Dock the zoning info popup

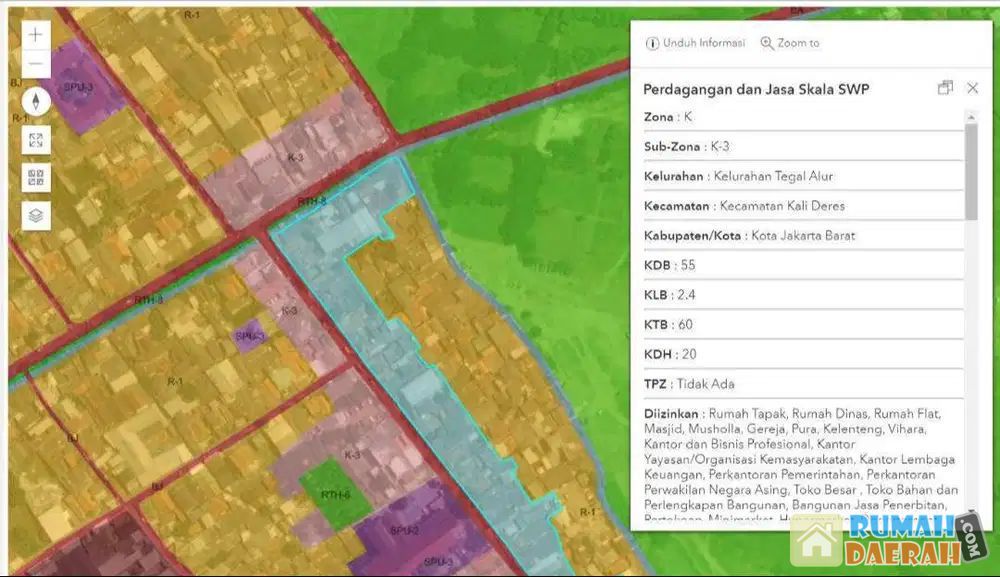click(945, 88)
